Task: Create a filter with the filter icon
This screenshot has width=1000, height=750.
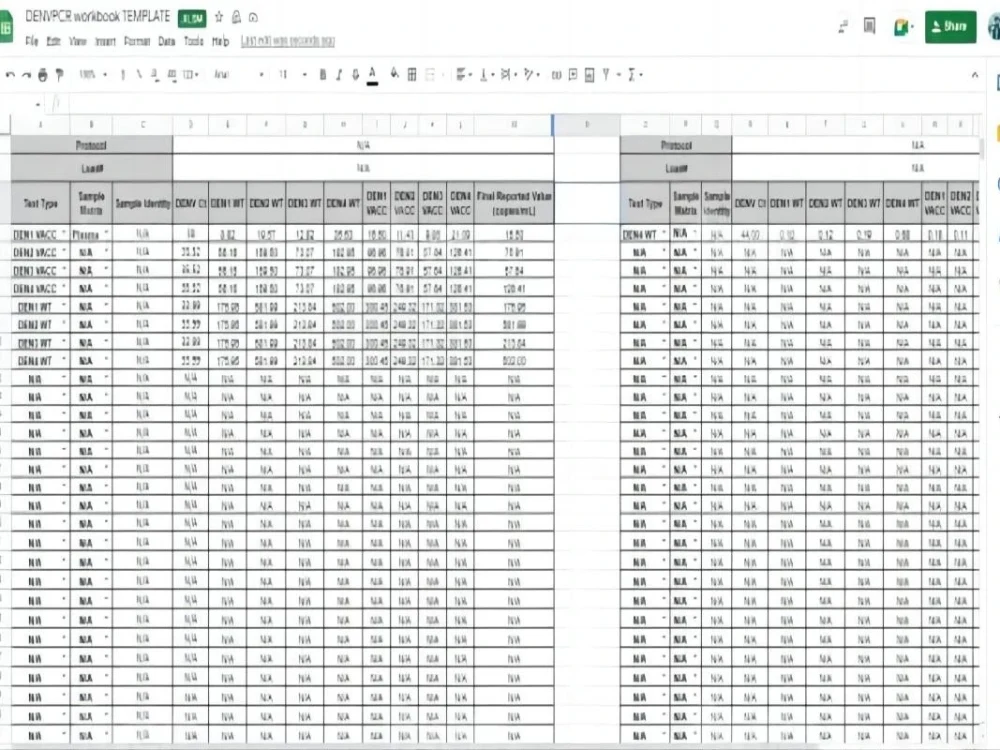Action: pos(606,75)
